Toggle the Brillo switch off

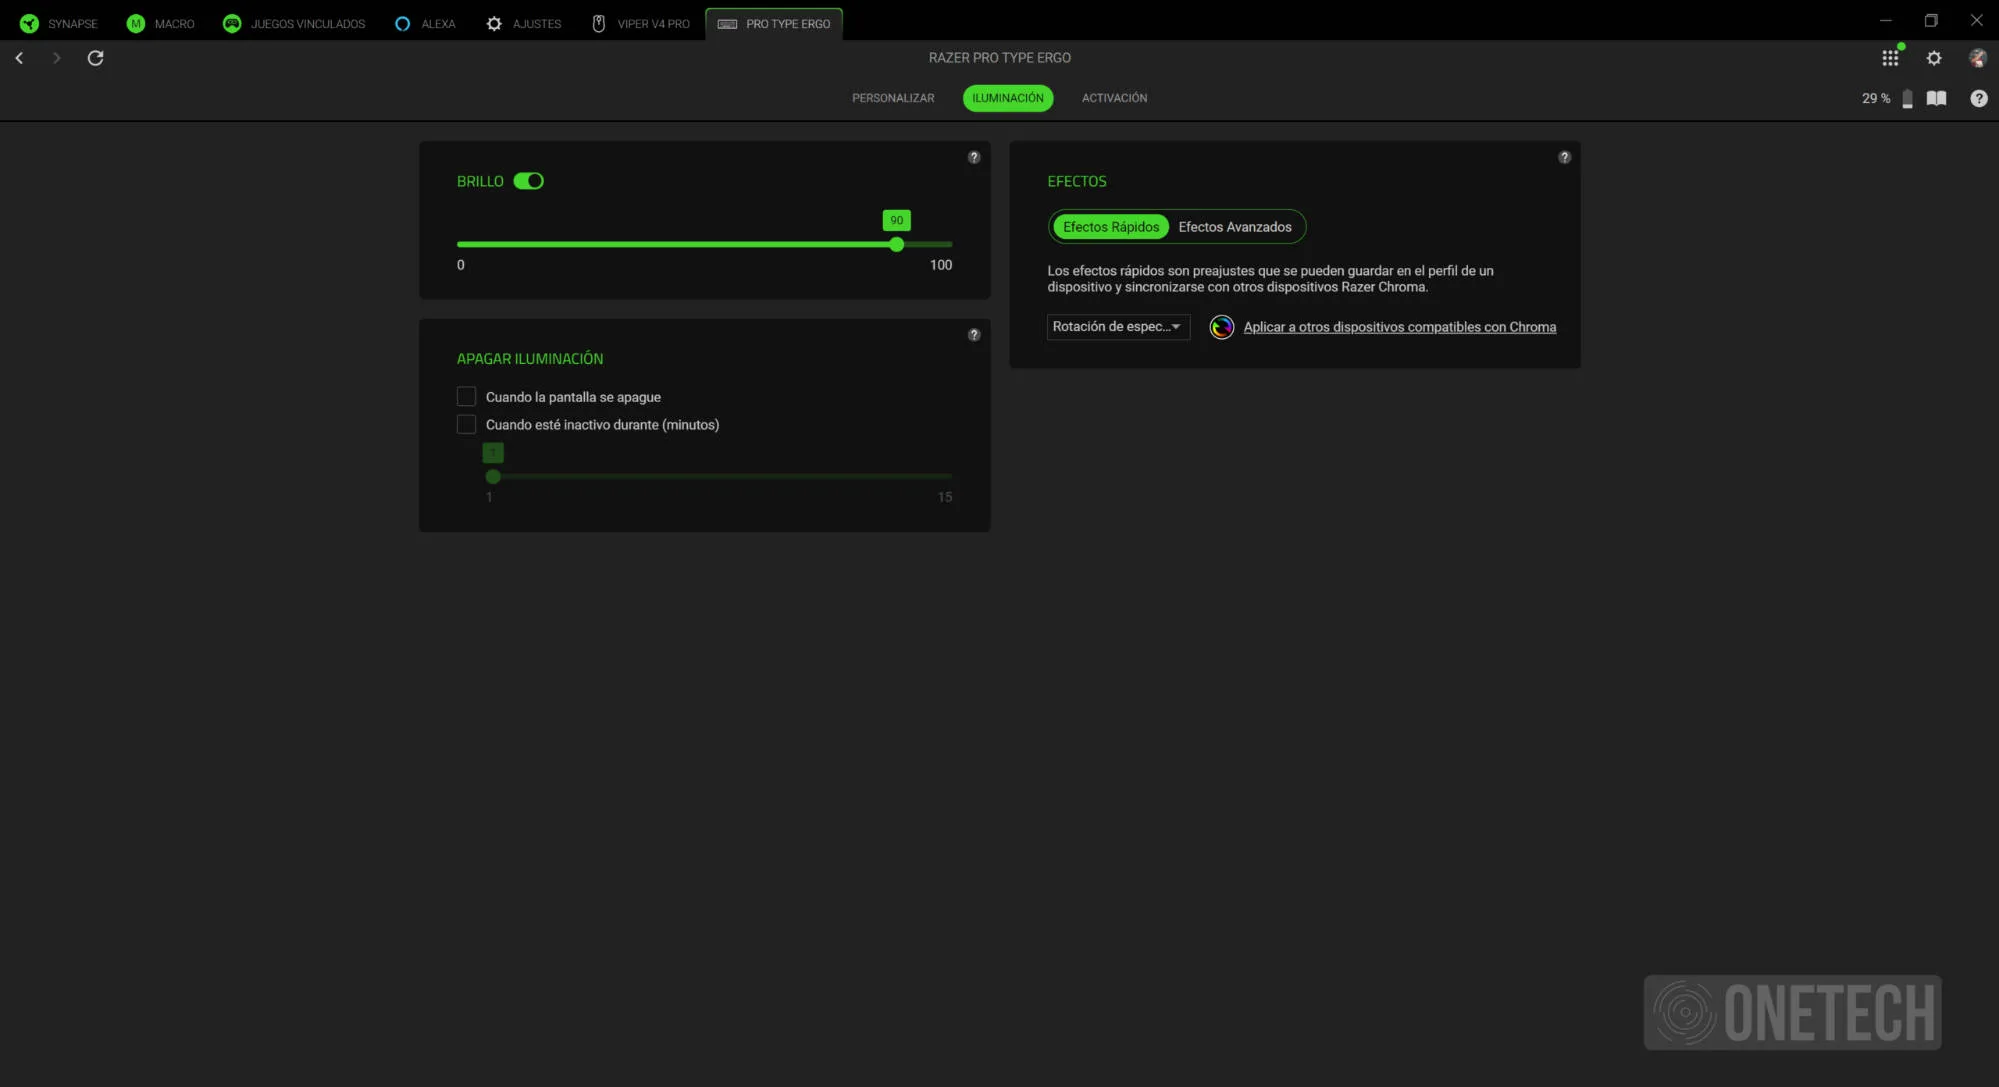click(528, 181)
